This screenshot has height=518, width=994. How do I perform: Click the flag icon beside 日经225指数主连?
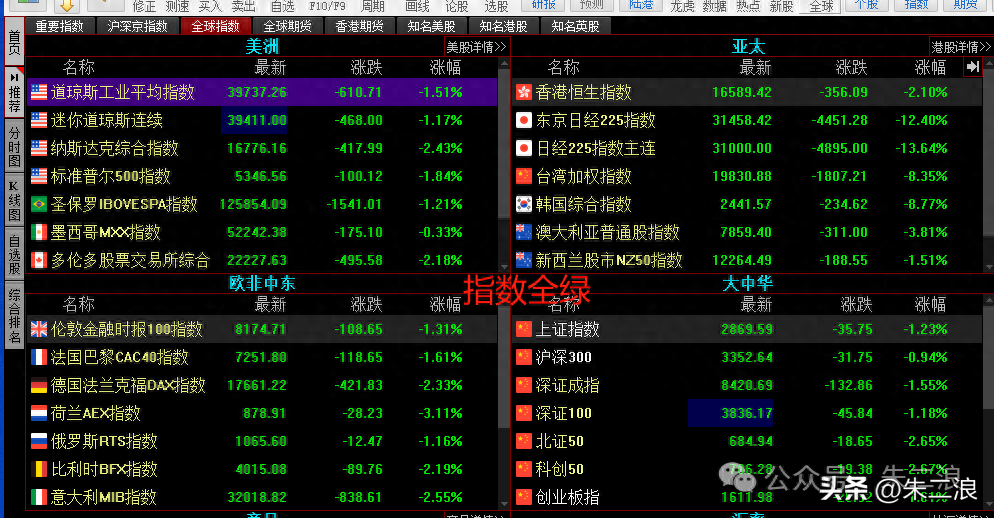(x=524, y=148)
